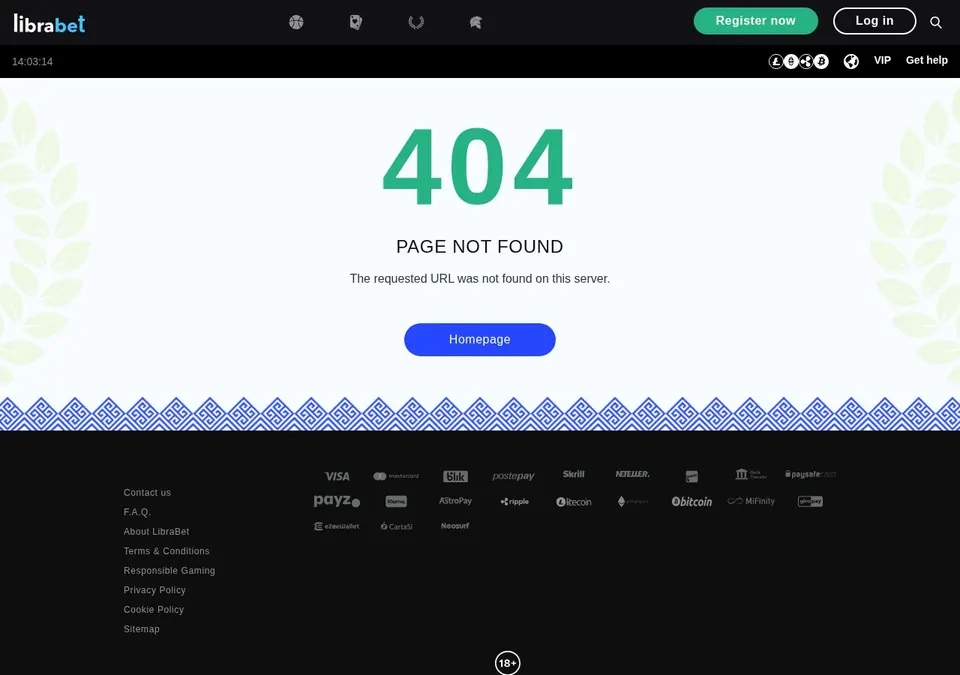Open the VIP menu item

[x=882, y=60]
